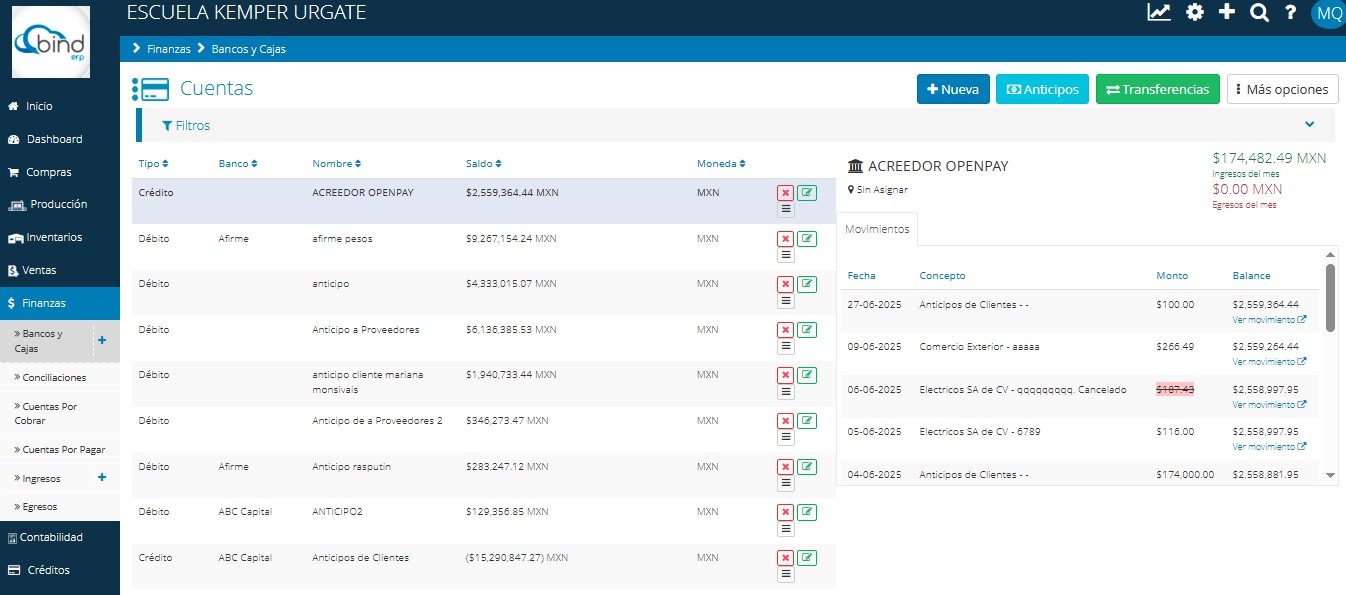Open settings gear icon in top bar

pos(1194,13)
